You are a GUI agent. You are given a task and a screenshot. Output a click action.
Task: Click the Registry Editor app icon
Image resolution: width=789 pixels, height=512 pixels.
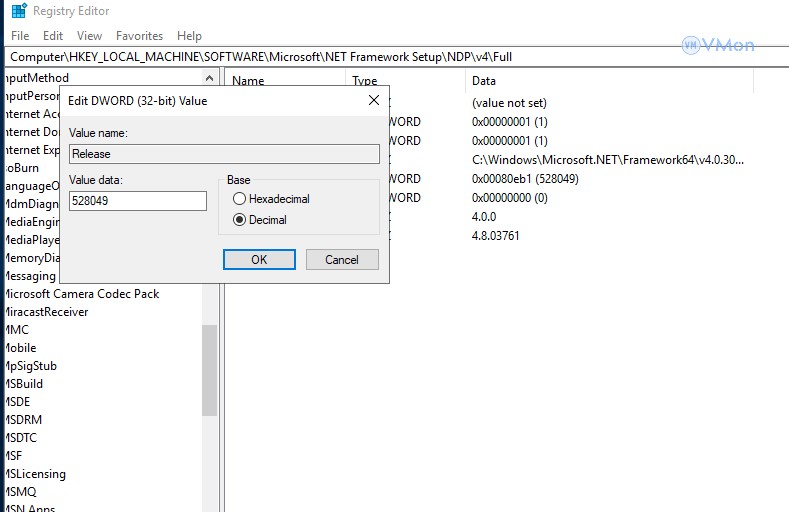[x=18, y=11]
